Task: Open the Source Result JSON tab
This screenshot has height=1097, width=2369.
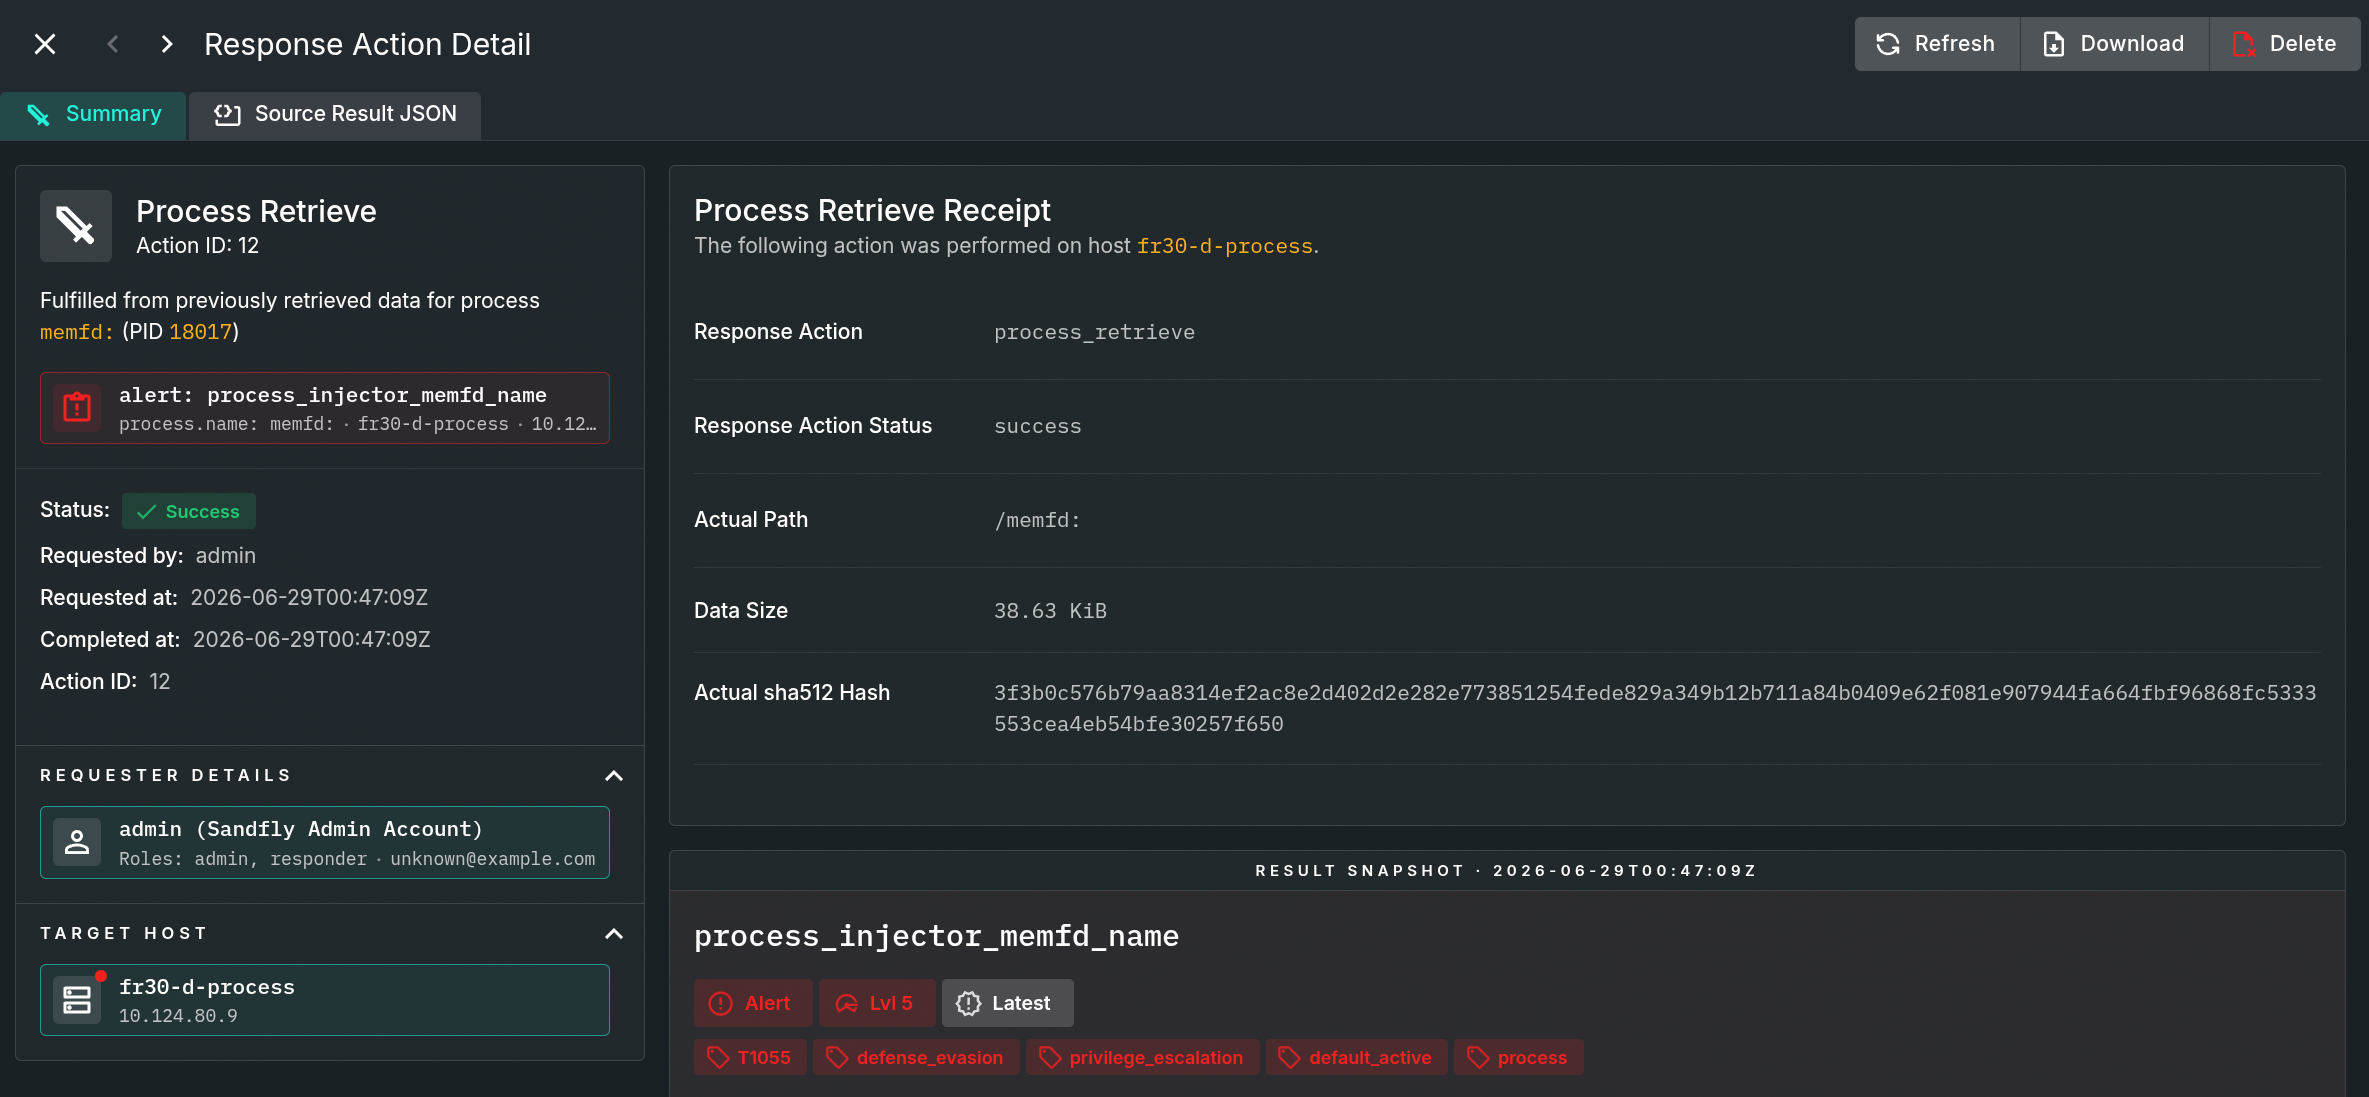Action: point(335,114)
